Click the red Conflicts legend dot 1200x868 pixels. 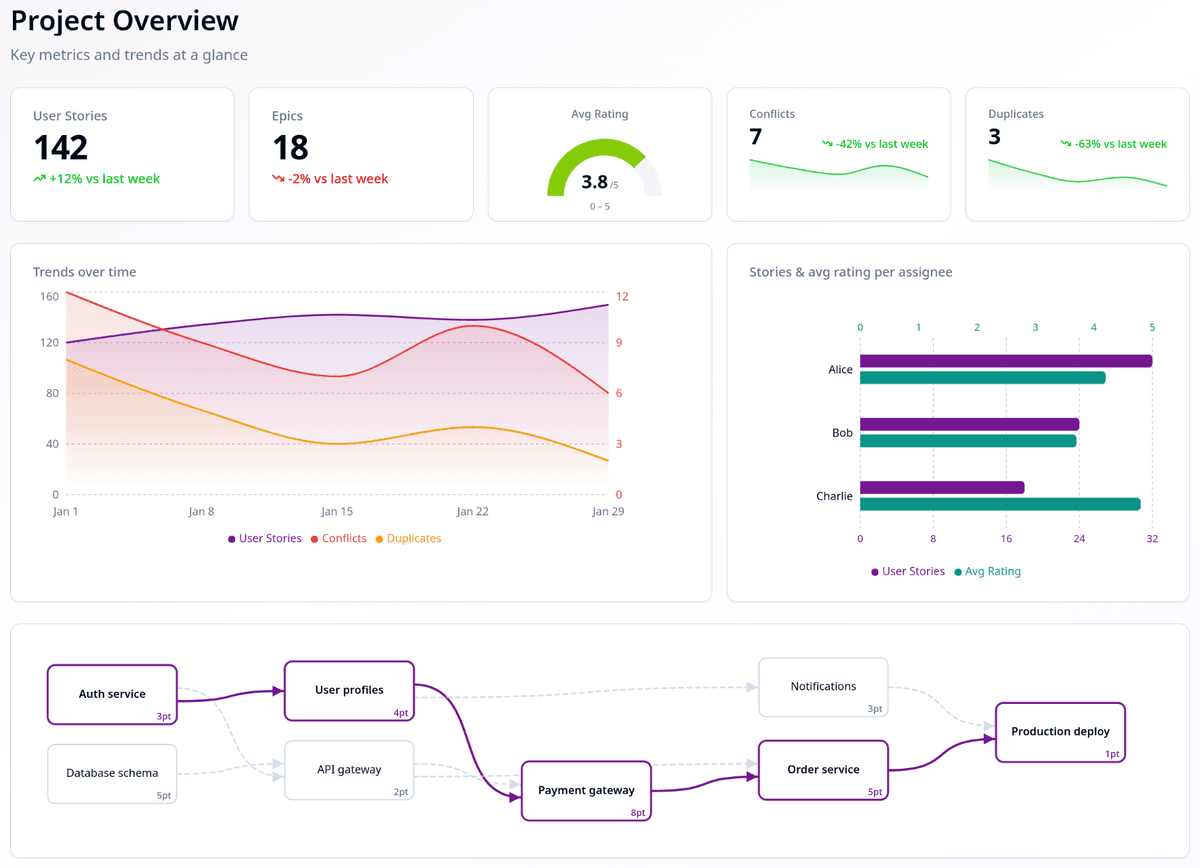315,539
